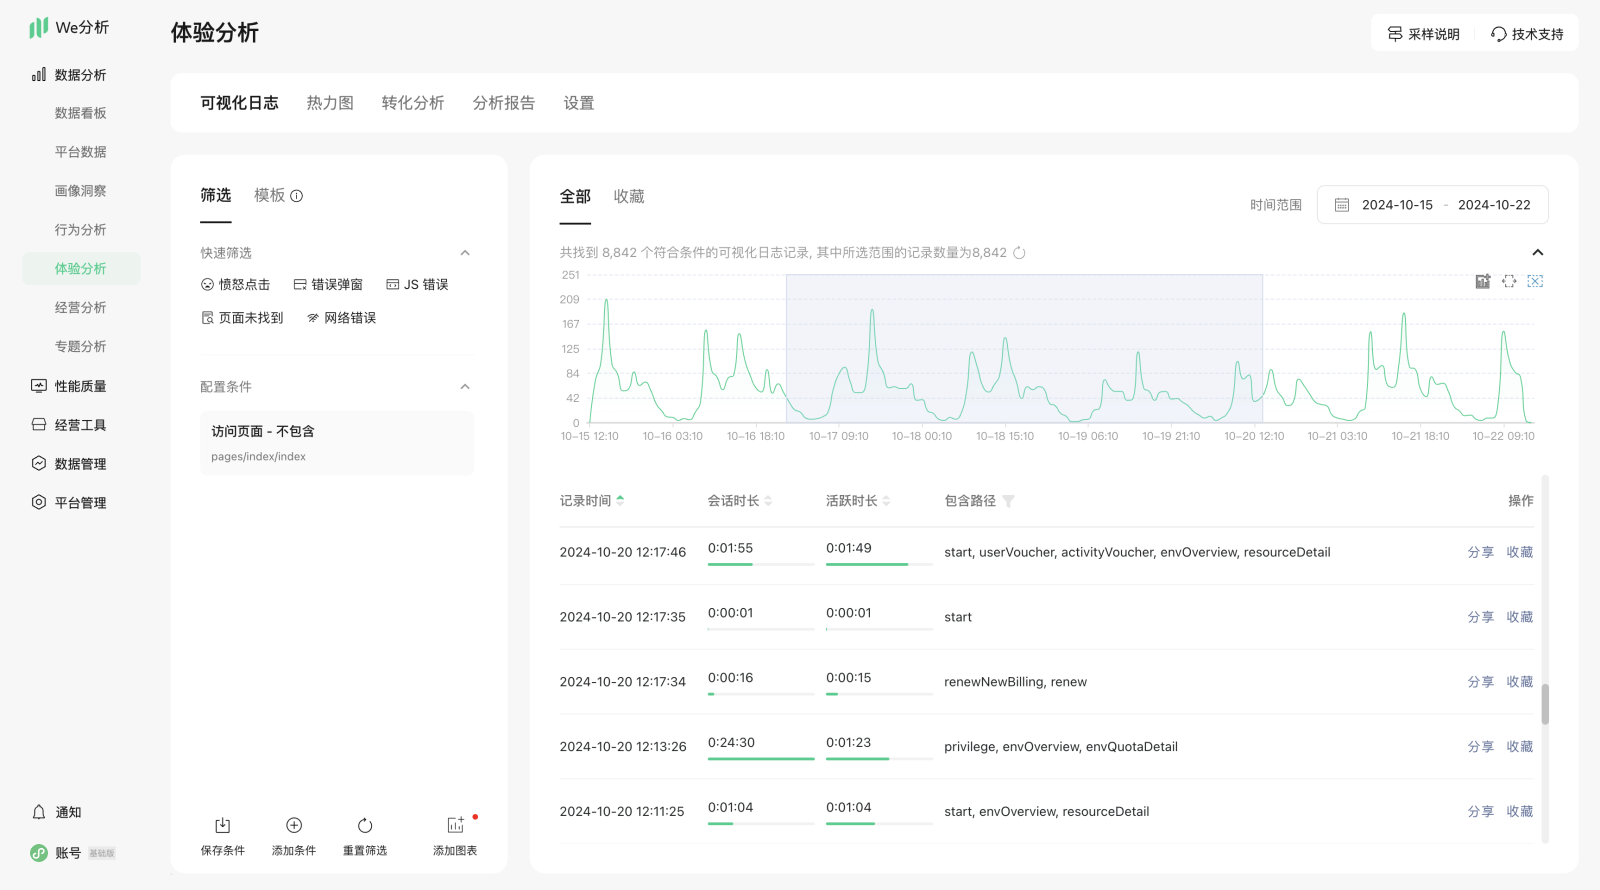This screenshot has height=890, width=1600.
Task: Click the save chart image icon
Action: pos(1483,282)
